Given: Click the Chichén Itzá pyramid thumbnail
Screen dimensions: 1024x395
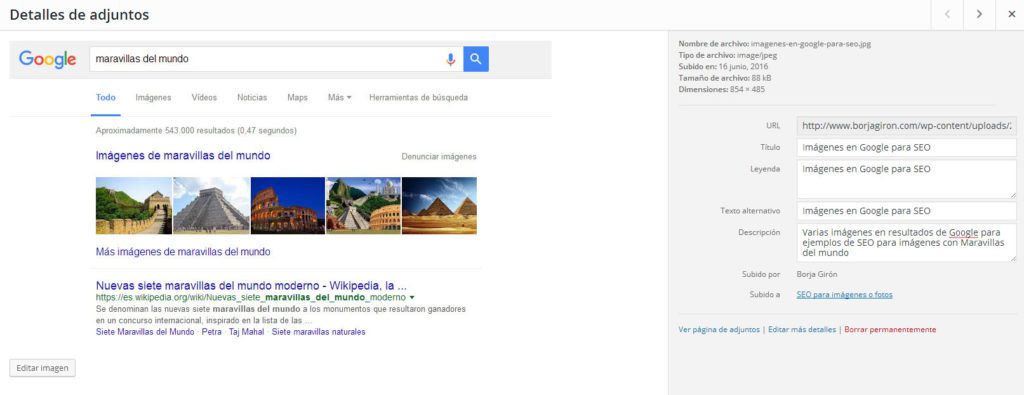Looking at the screenshot, I should 211,206.
